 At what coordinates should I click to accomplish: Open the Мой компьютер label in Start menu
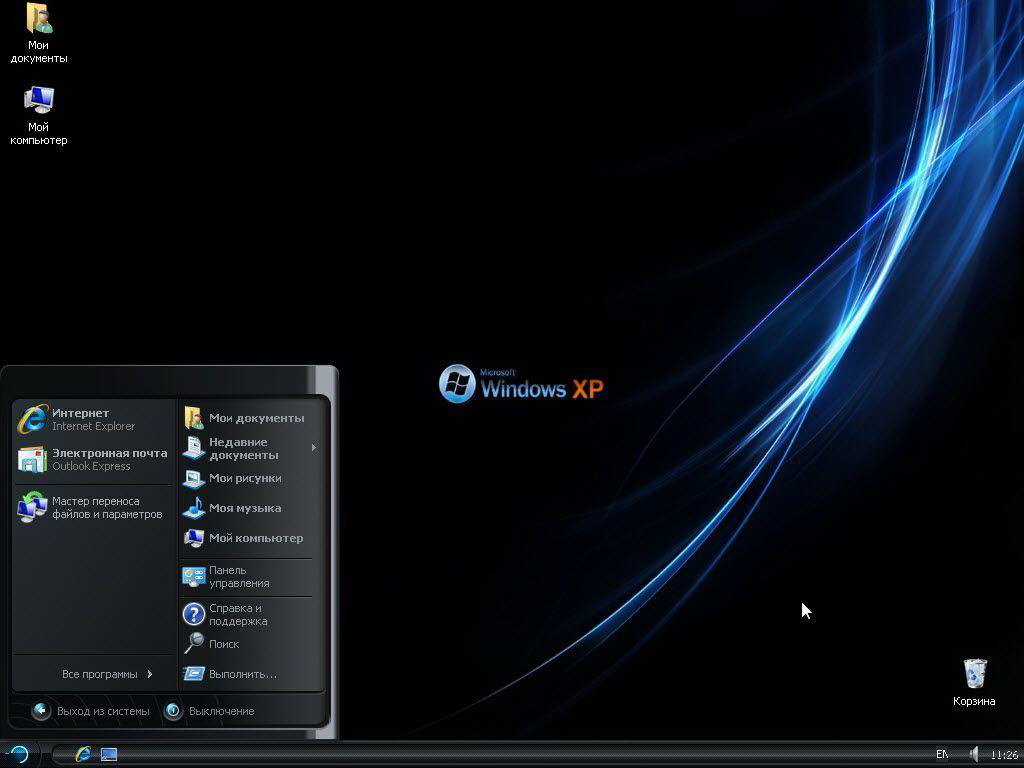click(256, 538)
